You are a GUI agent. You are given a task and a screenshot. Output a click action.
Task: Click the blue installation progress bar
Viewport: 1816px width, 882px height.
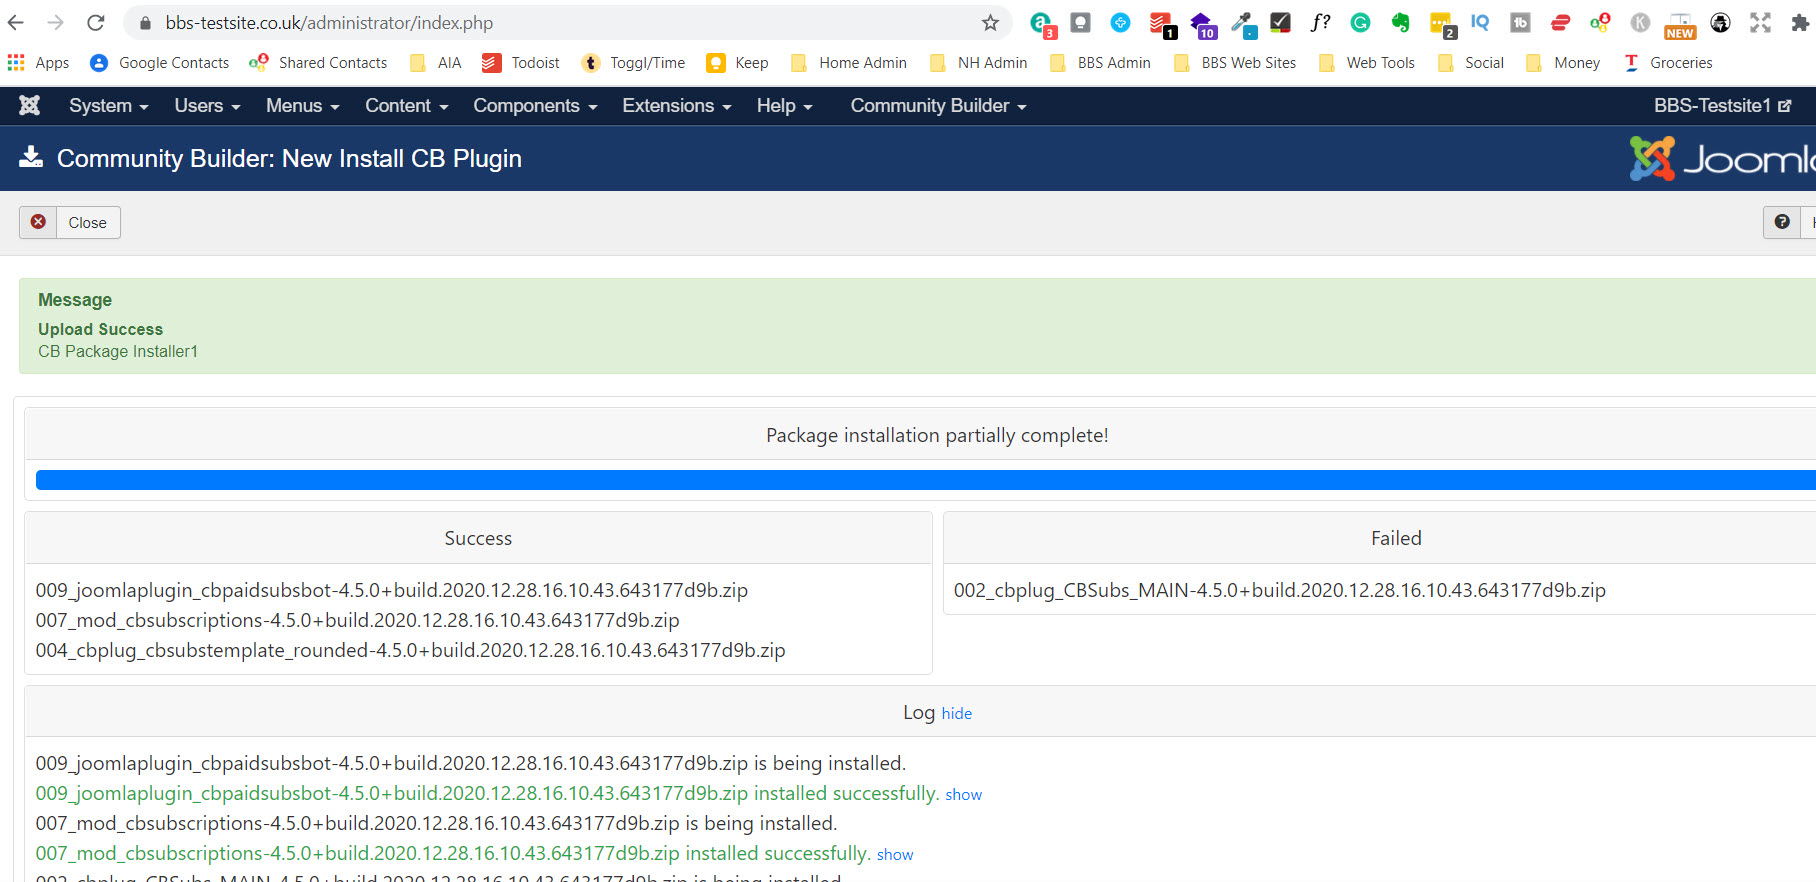(925, 480)
